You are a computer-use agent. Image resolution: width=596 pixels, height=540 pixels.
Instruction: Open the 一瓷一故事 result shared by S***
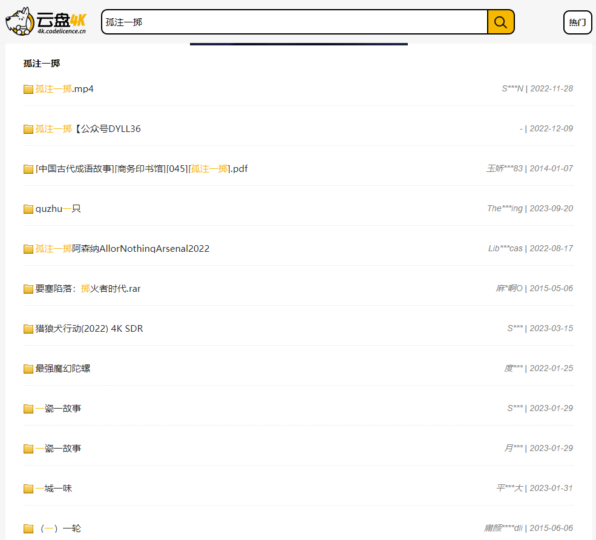click(x=58, y=409)
